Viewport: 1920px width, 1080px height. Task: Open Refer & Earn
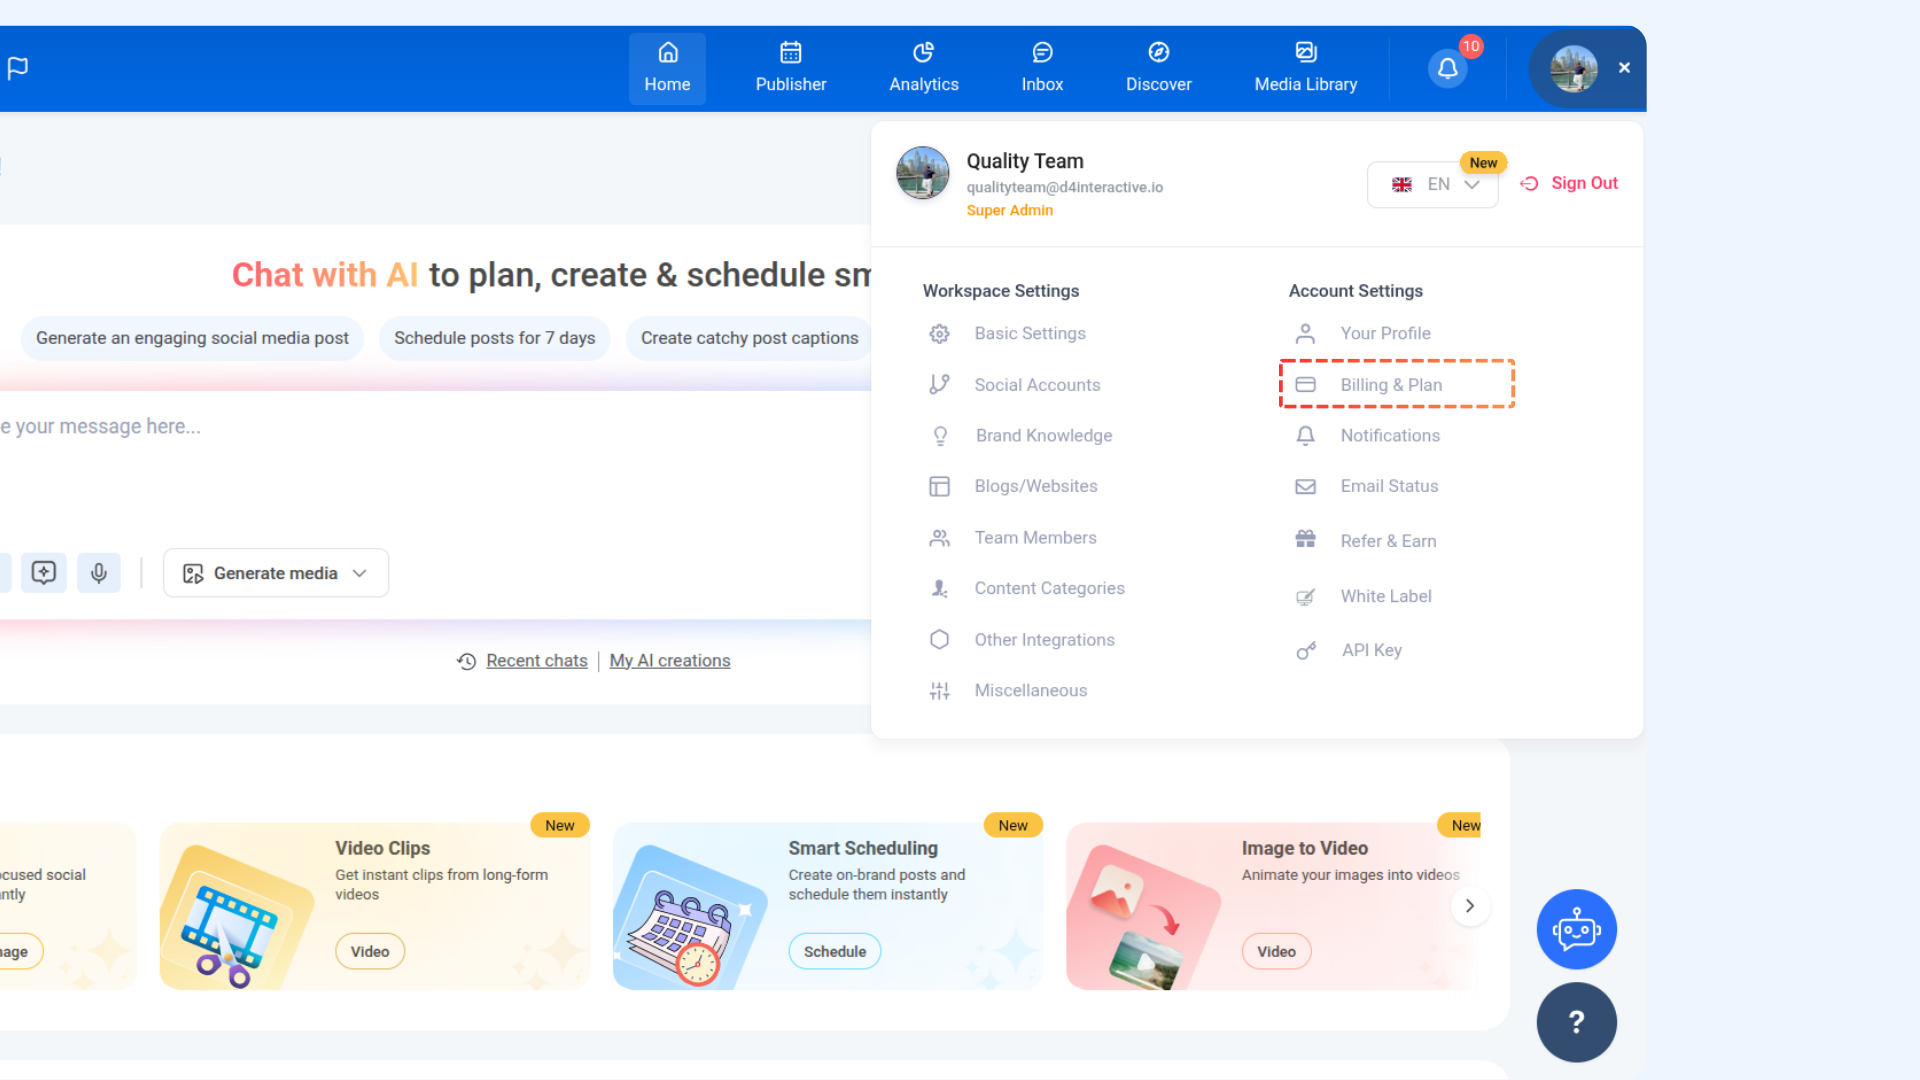point(1388,541)
